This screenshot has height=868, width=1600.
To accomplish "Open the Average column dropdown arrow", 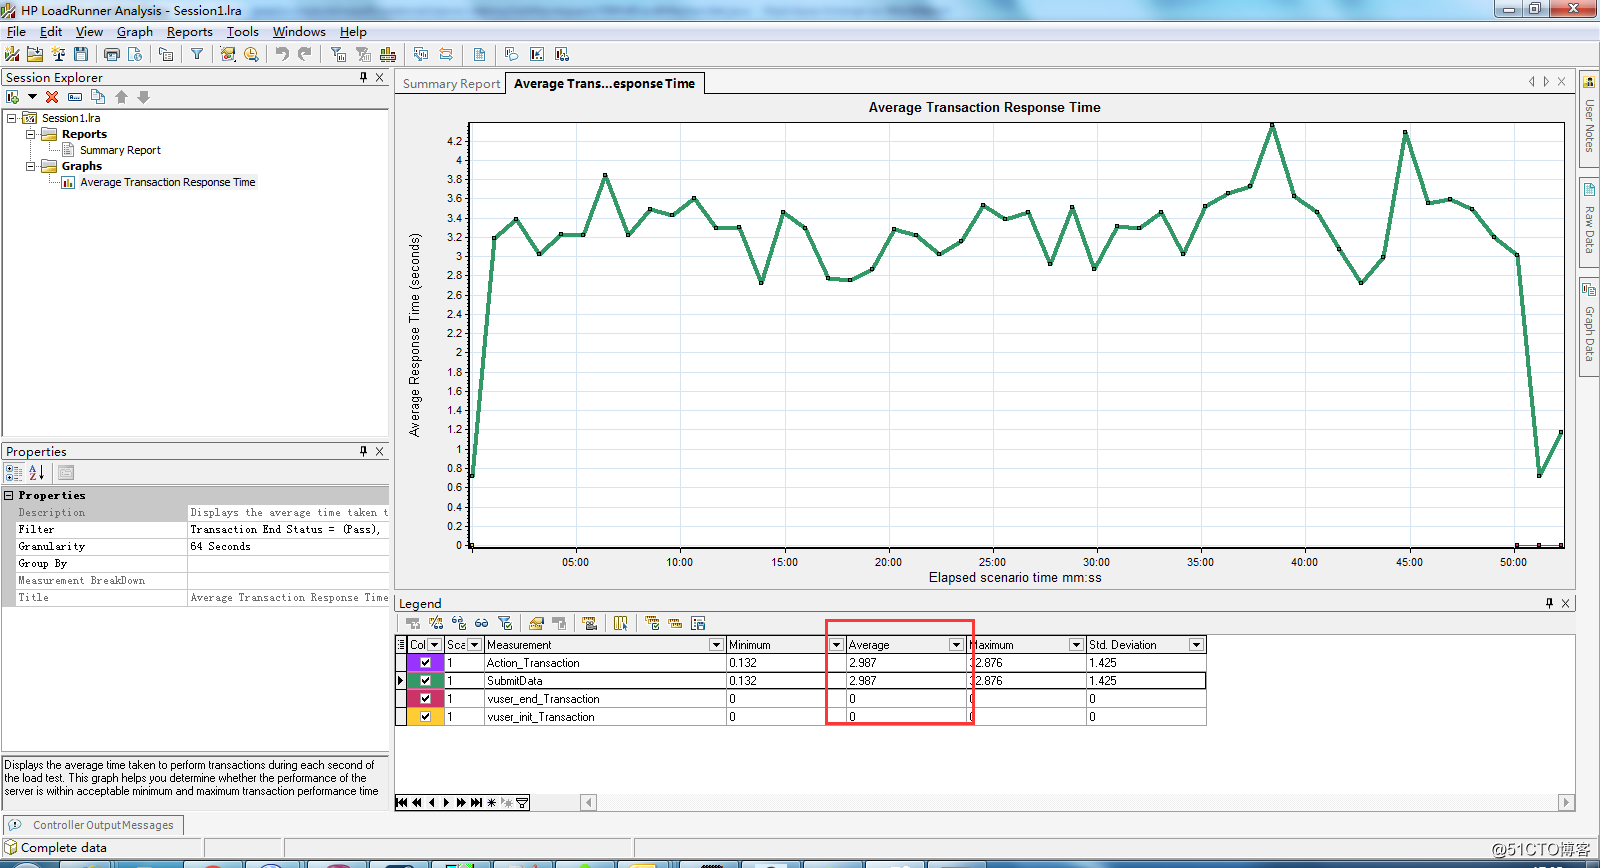I will (956, 645).
